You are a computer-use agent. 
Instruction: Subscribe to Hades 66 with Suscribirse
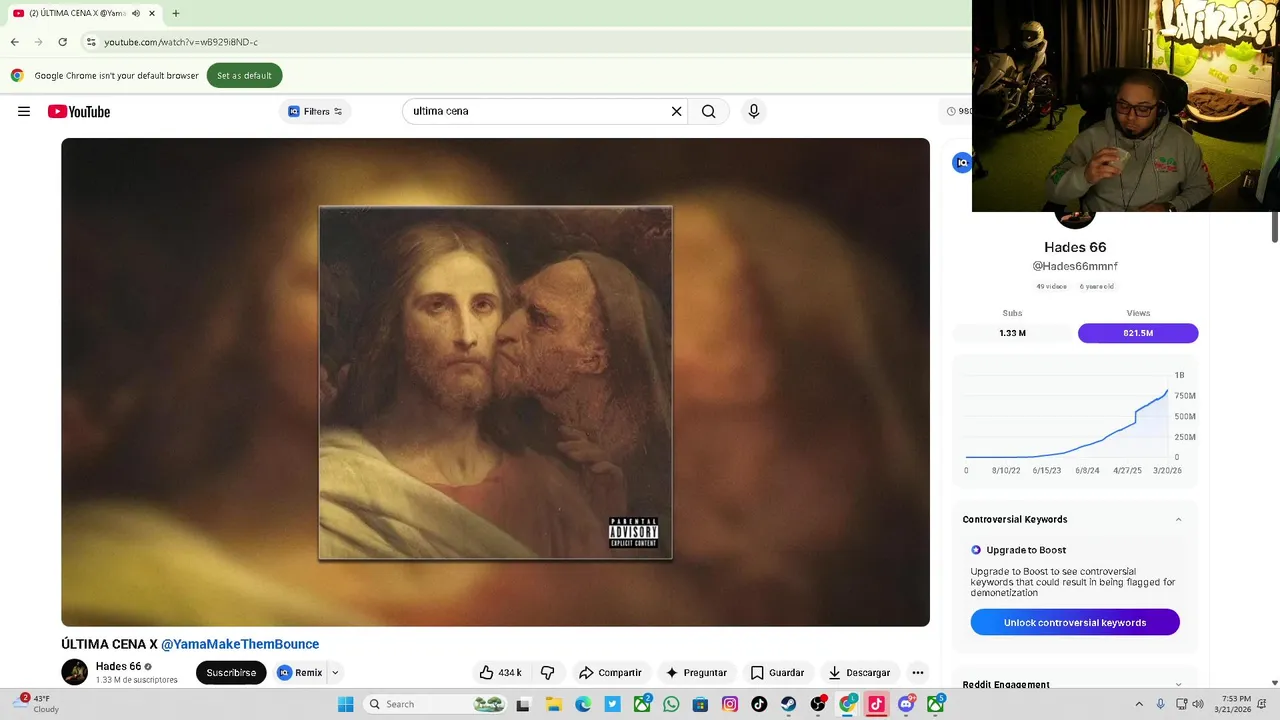(231, 672)
